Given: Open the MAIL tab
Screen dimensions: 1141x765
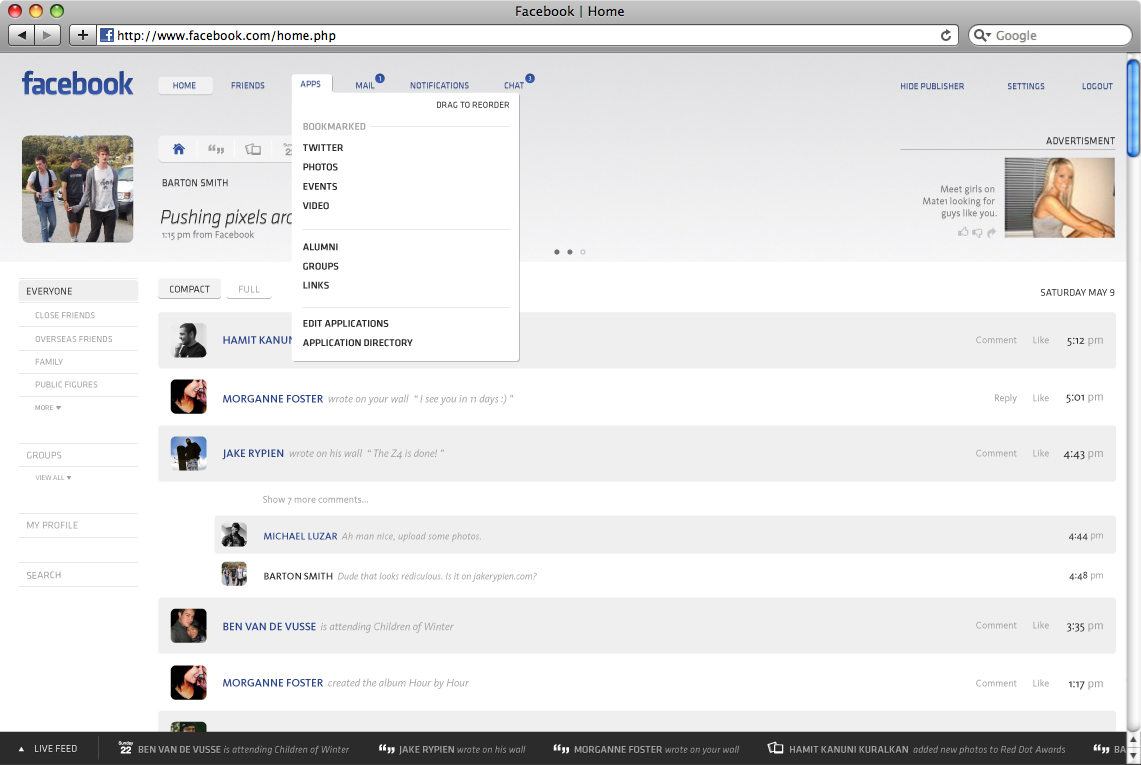Looking at the screenshot, I should pyautogui.click(x=365, y=85).
